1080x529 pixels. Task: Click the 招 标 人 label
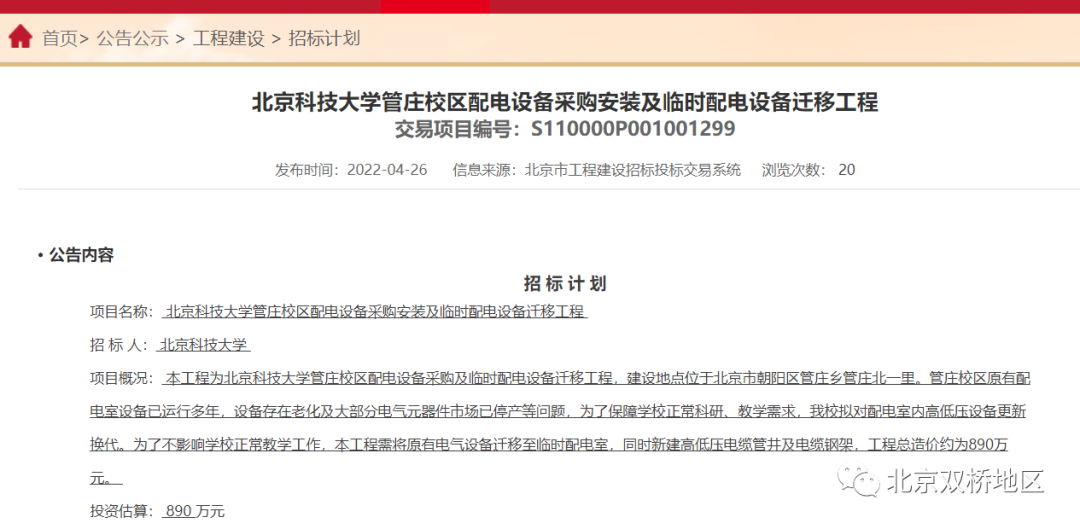[x=118, y=344]
